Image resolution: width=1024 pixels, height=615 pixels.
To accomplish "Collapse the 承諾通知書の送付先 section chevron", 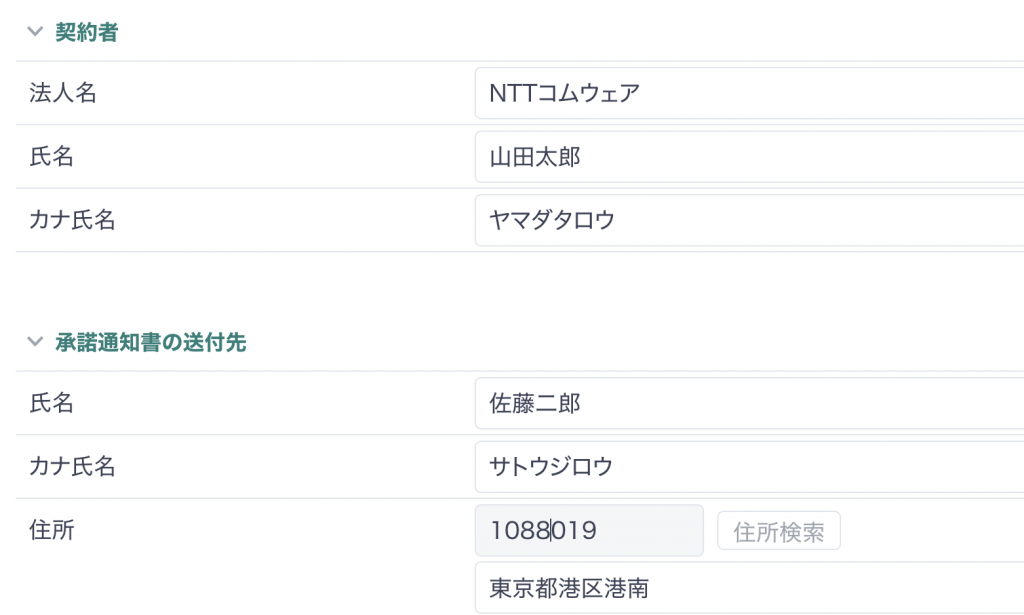I will click(35, 341).
